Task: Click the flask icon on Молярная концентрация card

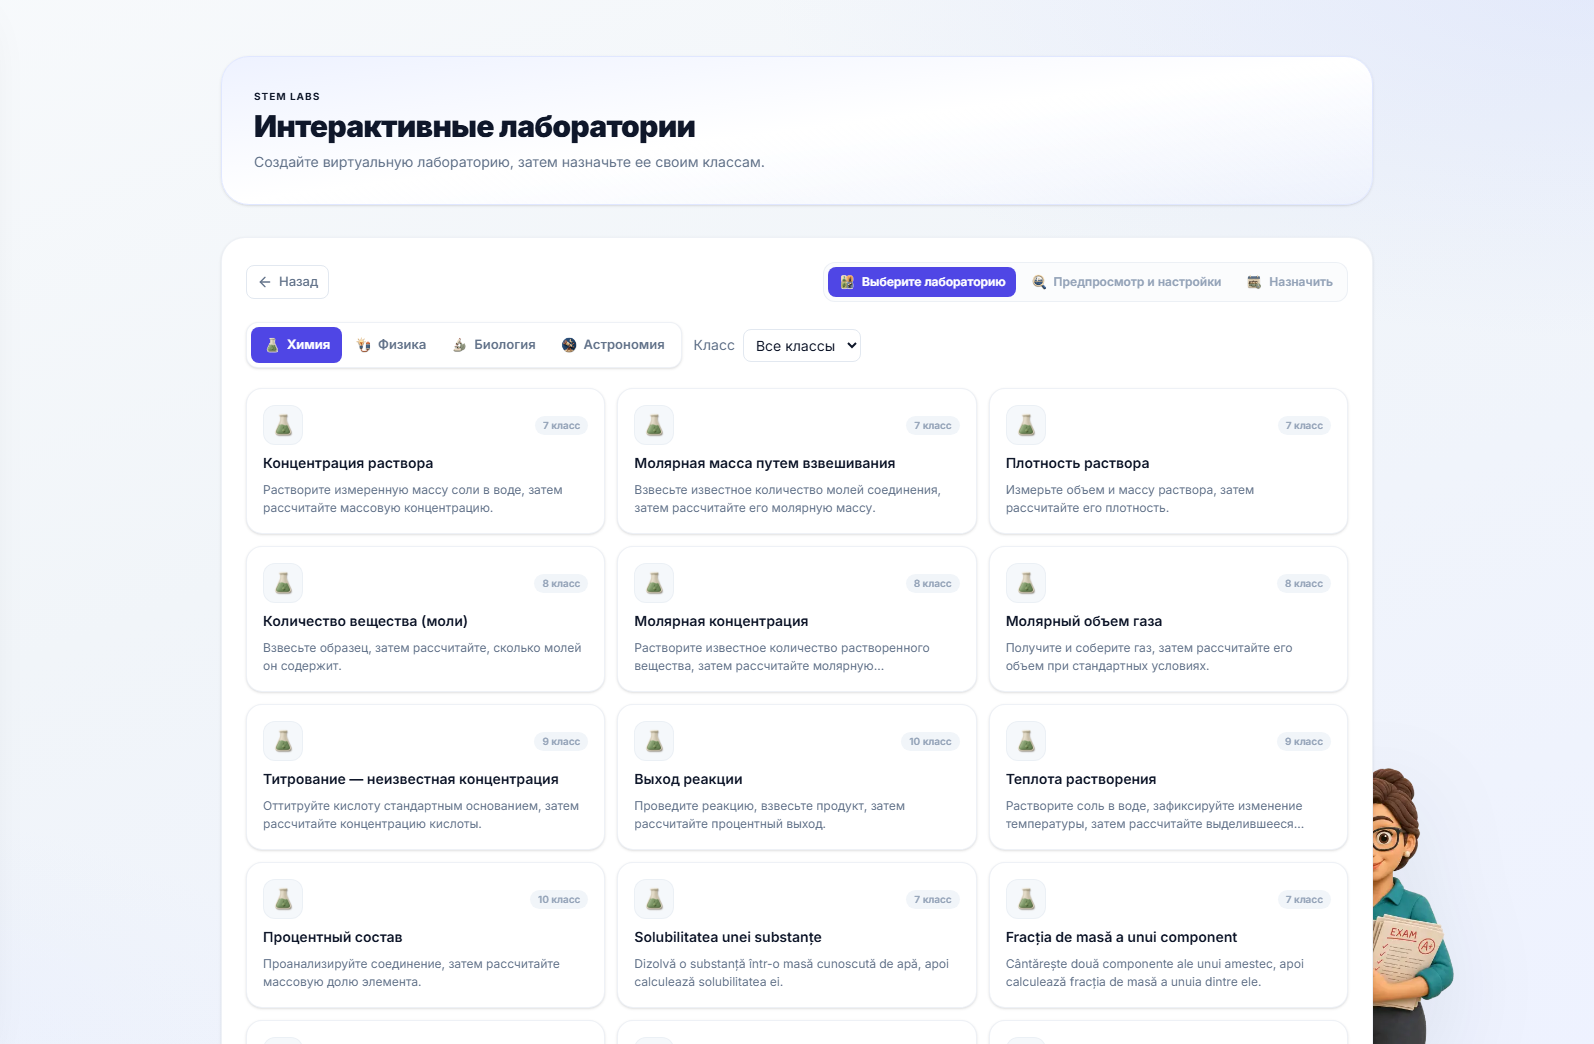Action: coord(654,583)
